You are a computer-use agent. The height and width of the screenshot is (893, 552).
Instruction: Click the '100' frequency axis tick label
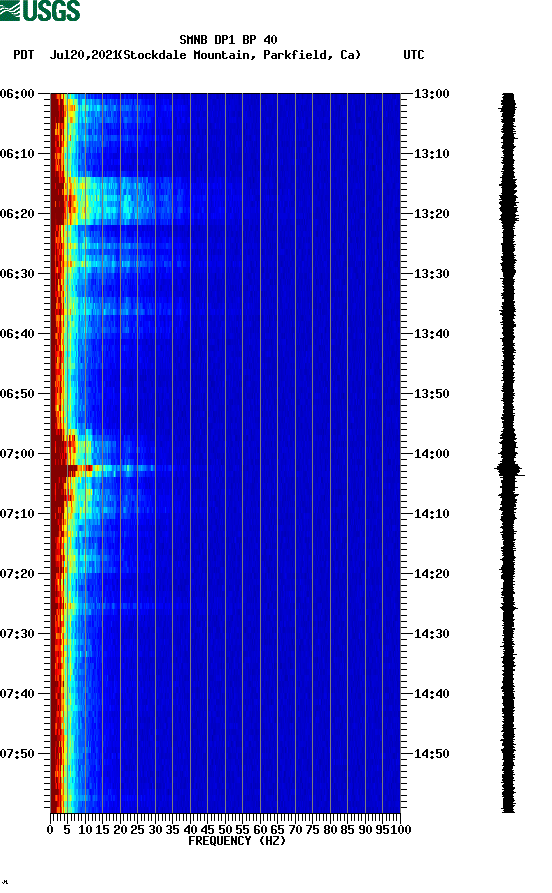[x=401, y=830]
